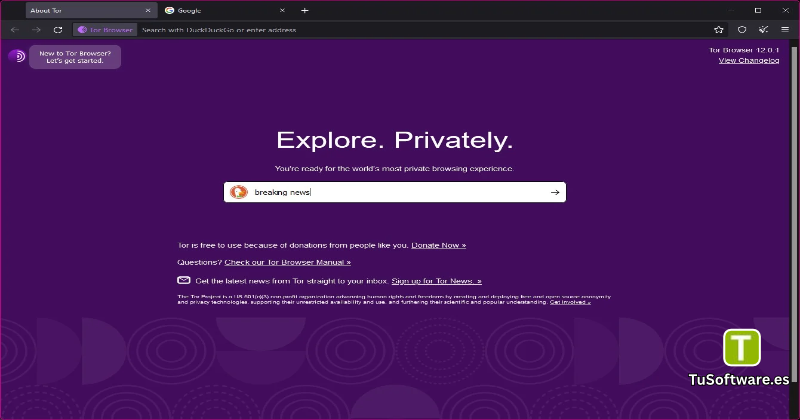Bookmark this page with the star icon
Image resolution: width=800 pixels, height=420 pixels.
coord(719,30)
